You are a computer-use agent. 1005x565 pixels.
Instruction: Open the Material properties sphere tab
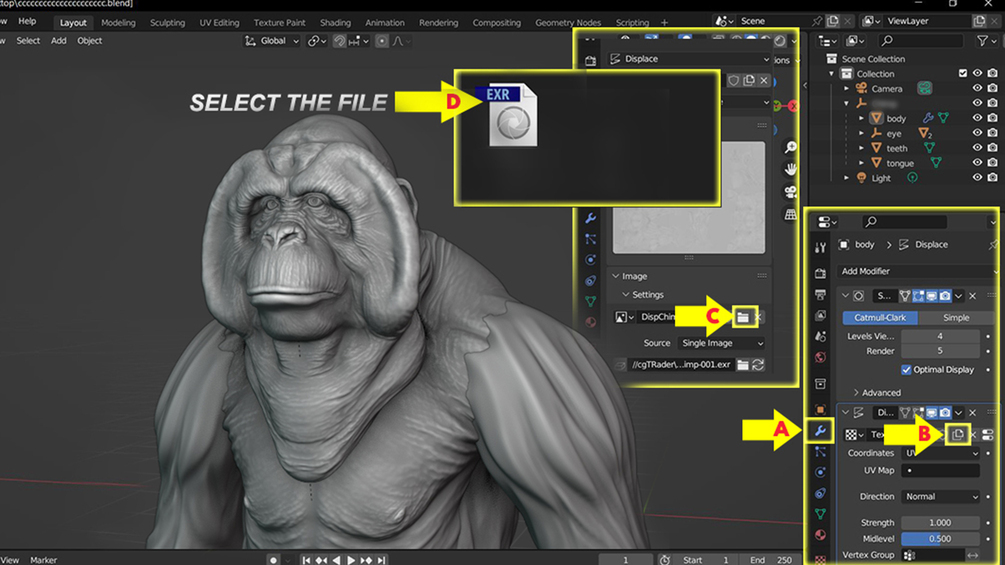click(820, 535)
